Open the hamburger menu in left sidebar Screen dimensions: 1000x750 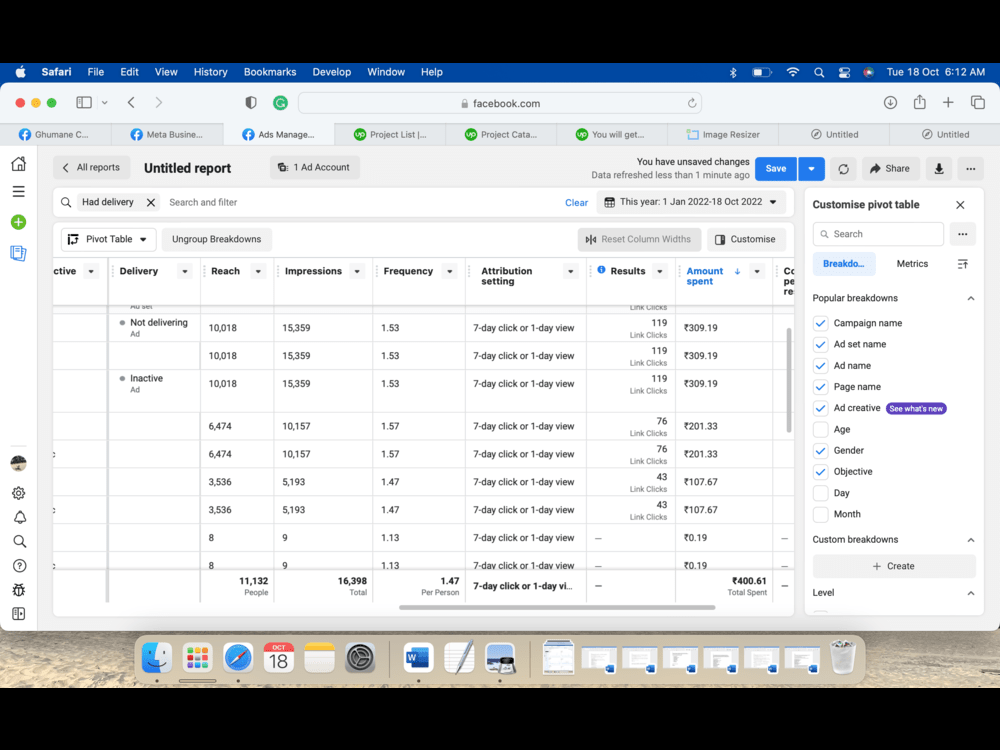click(18, 191)
